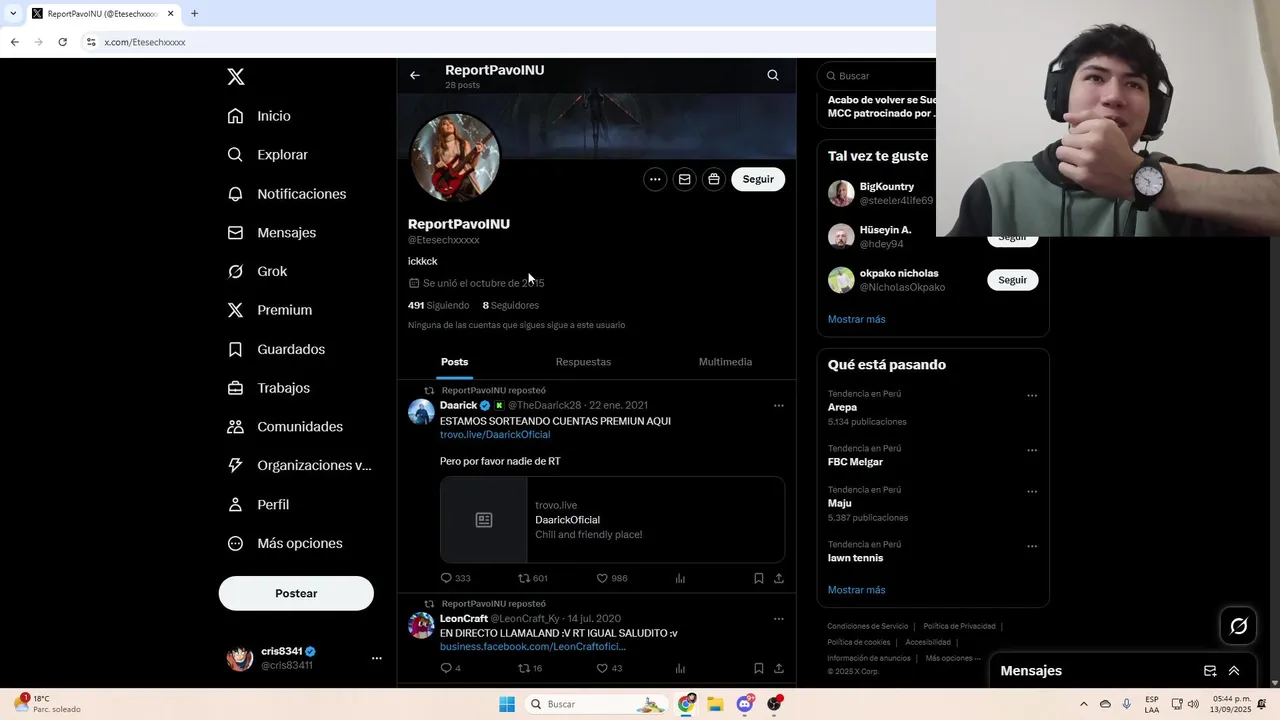1280x720 pixels.
Task: Like the LeonCraft post (43)
Action: click(609, 668)
